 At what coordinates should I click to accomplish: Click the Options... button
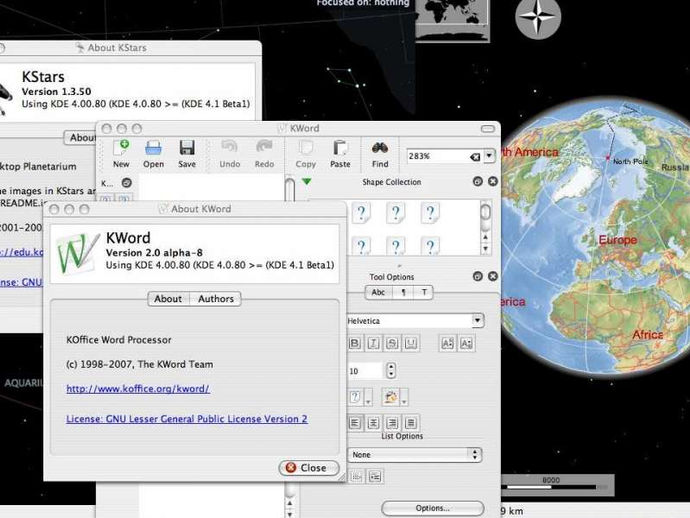point(433,508)
